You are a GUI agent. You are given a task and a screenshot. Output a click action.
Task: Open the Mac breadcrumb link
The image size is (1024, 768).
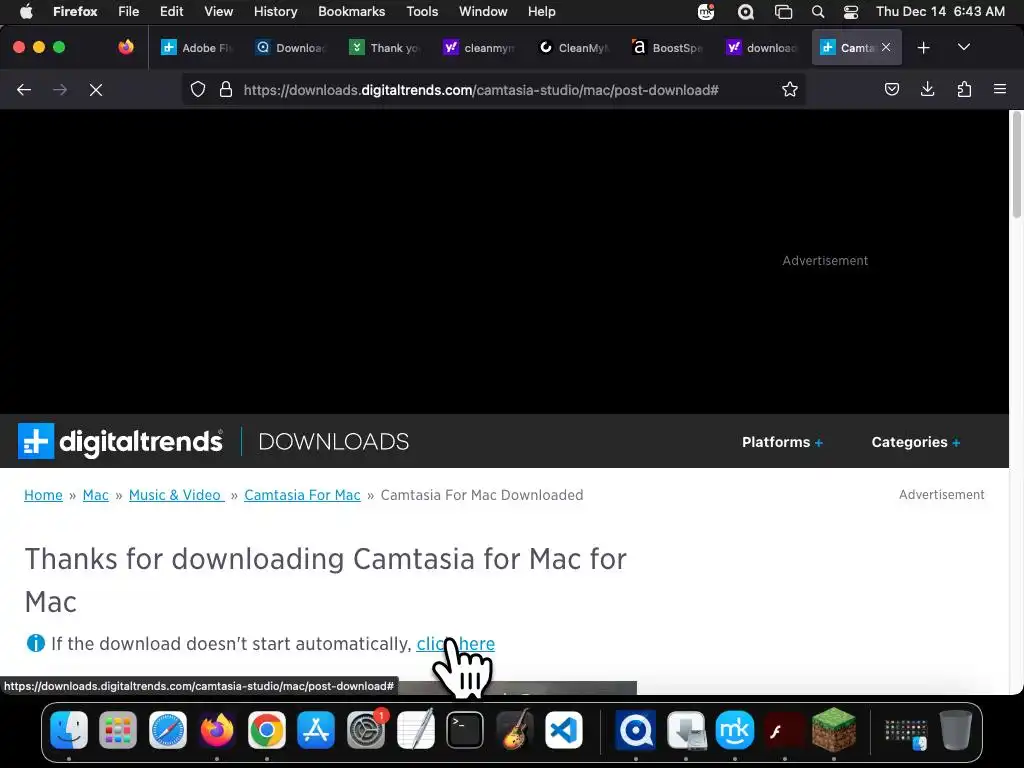pyautogui.click(x=95, y=495)
